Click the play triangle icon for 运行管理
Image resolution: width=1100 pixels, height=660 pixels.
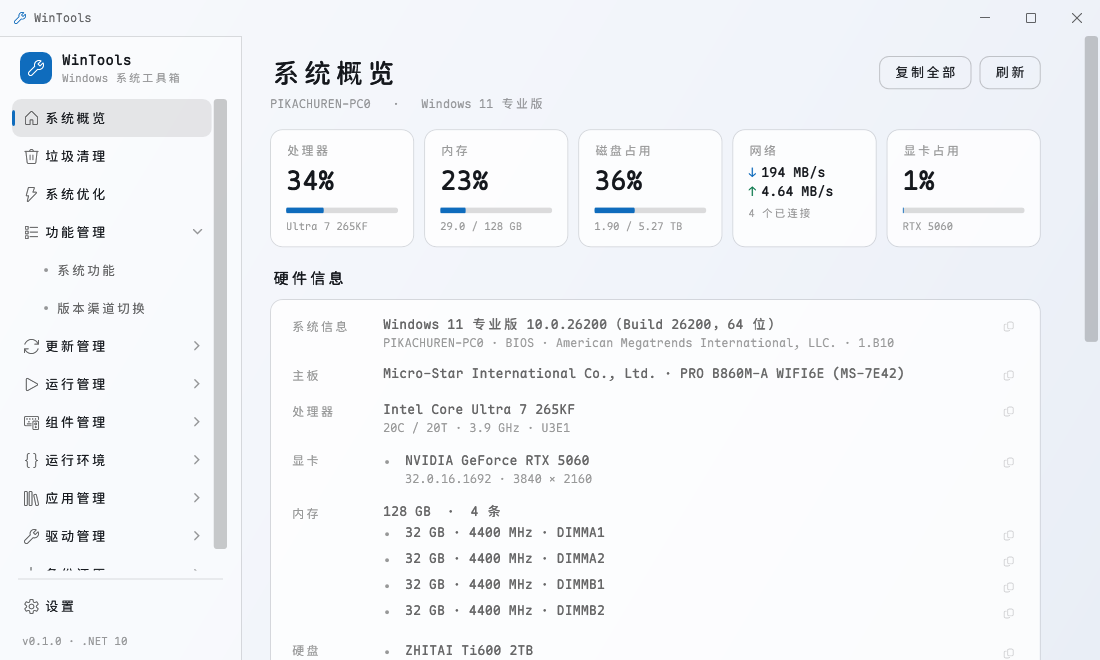tap(32, 384)
